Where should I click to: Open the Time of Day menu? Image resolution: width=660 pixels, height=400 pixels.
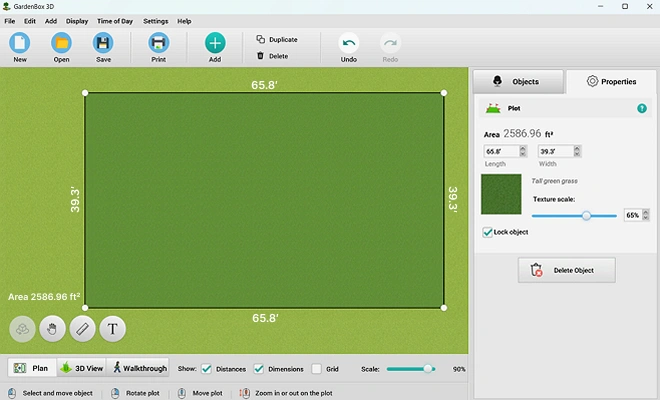pyautogui.click(x=115, y=21)
